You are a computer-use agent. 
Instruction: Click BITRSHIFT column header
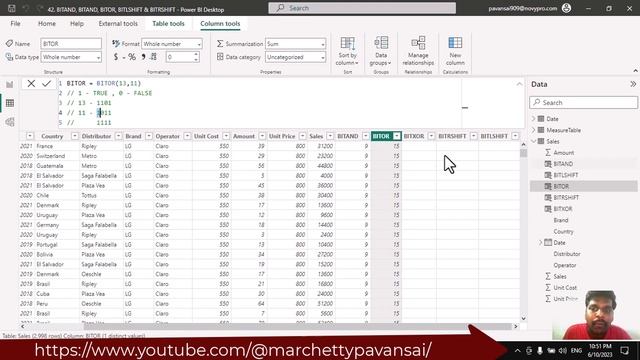pyautogui.click(x=452, y=136)
